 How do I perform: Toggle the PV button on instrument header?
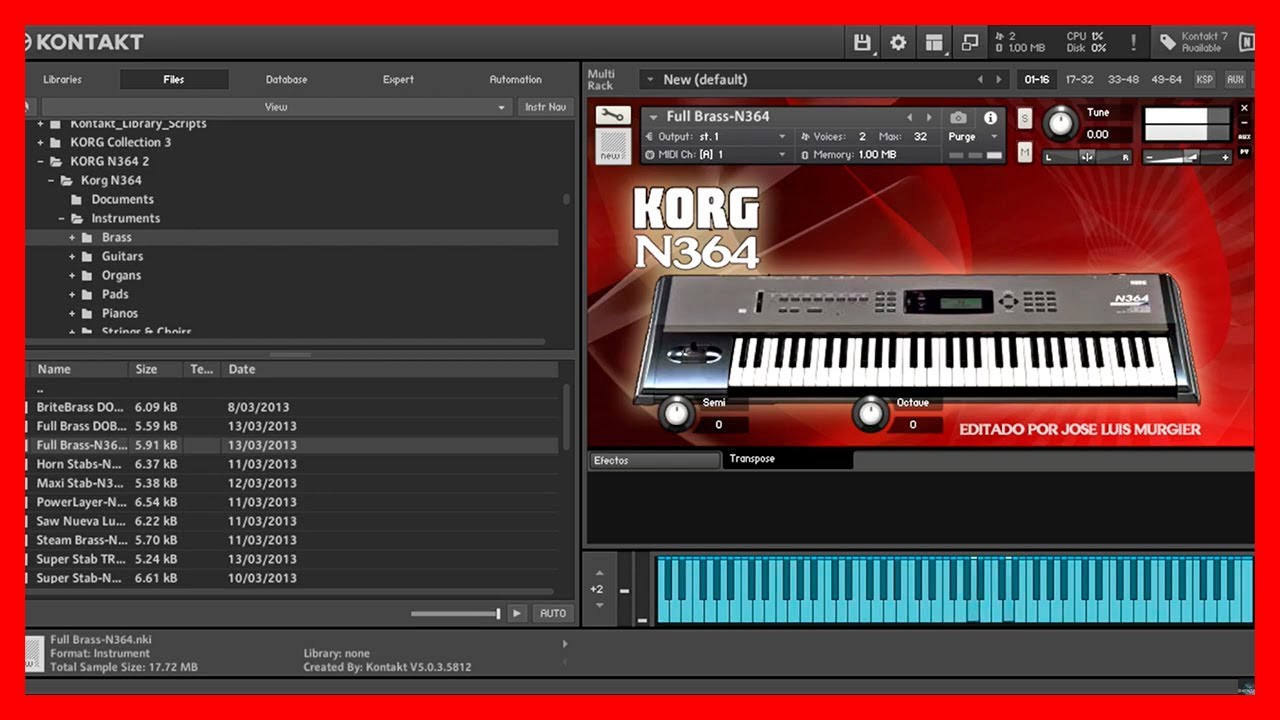pos(1245,151)
